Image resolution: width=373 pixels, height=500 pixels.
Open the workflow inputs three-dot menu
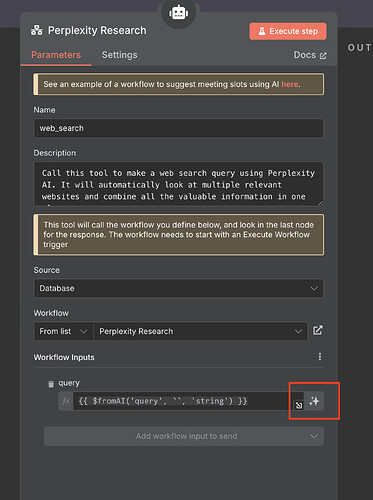tap(320, 357)
